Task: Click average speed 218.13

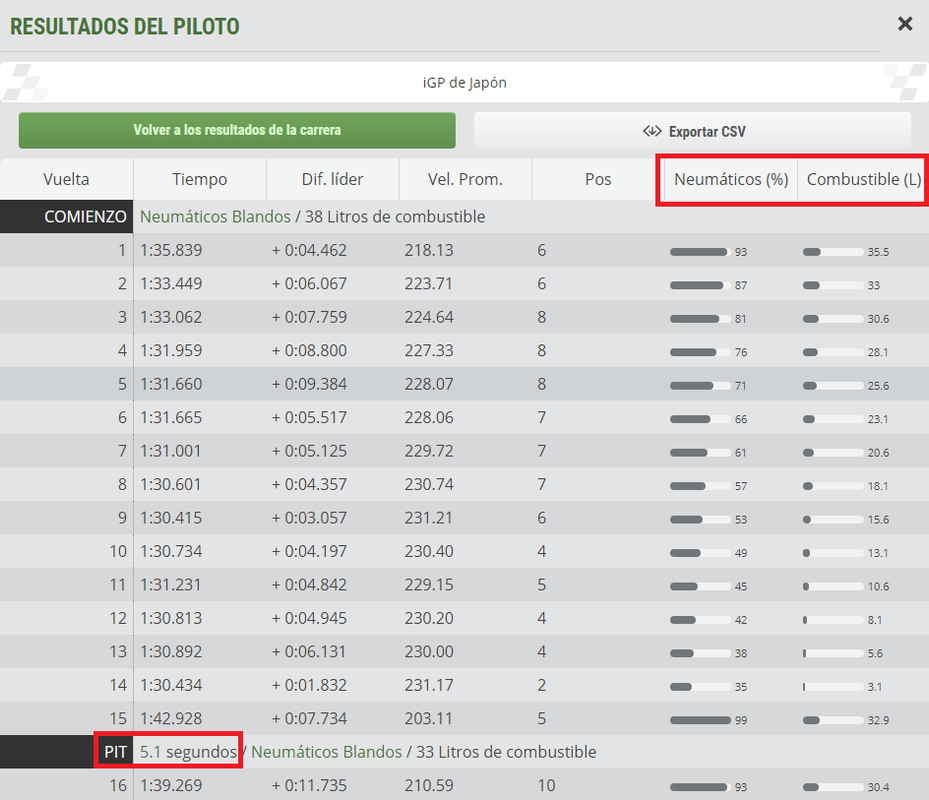Action: [x=429, y=250]
